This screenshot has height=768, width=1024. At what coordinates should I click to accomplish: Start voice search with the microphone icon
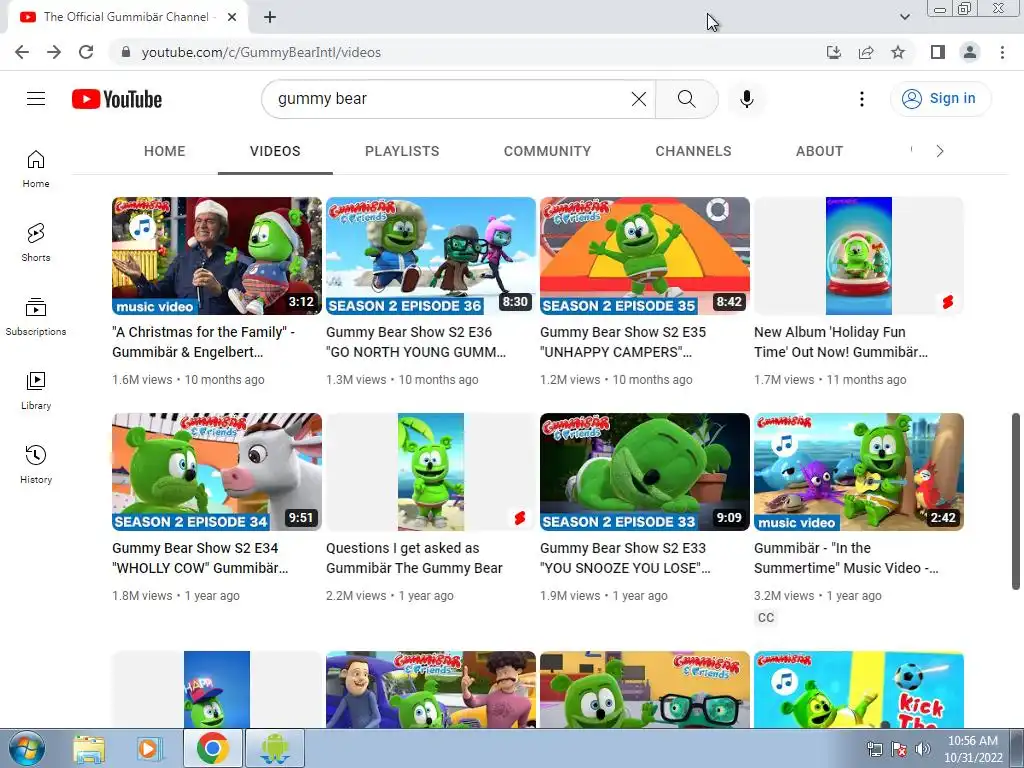[747, 99]
